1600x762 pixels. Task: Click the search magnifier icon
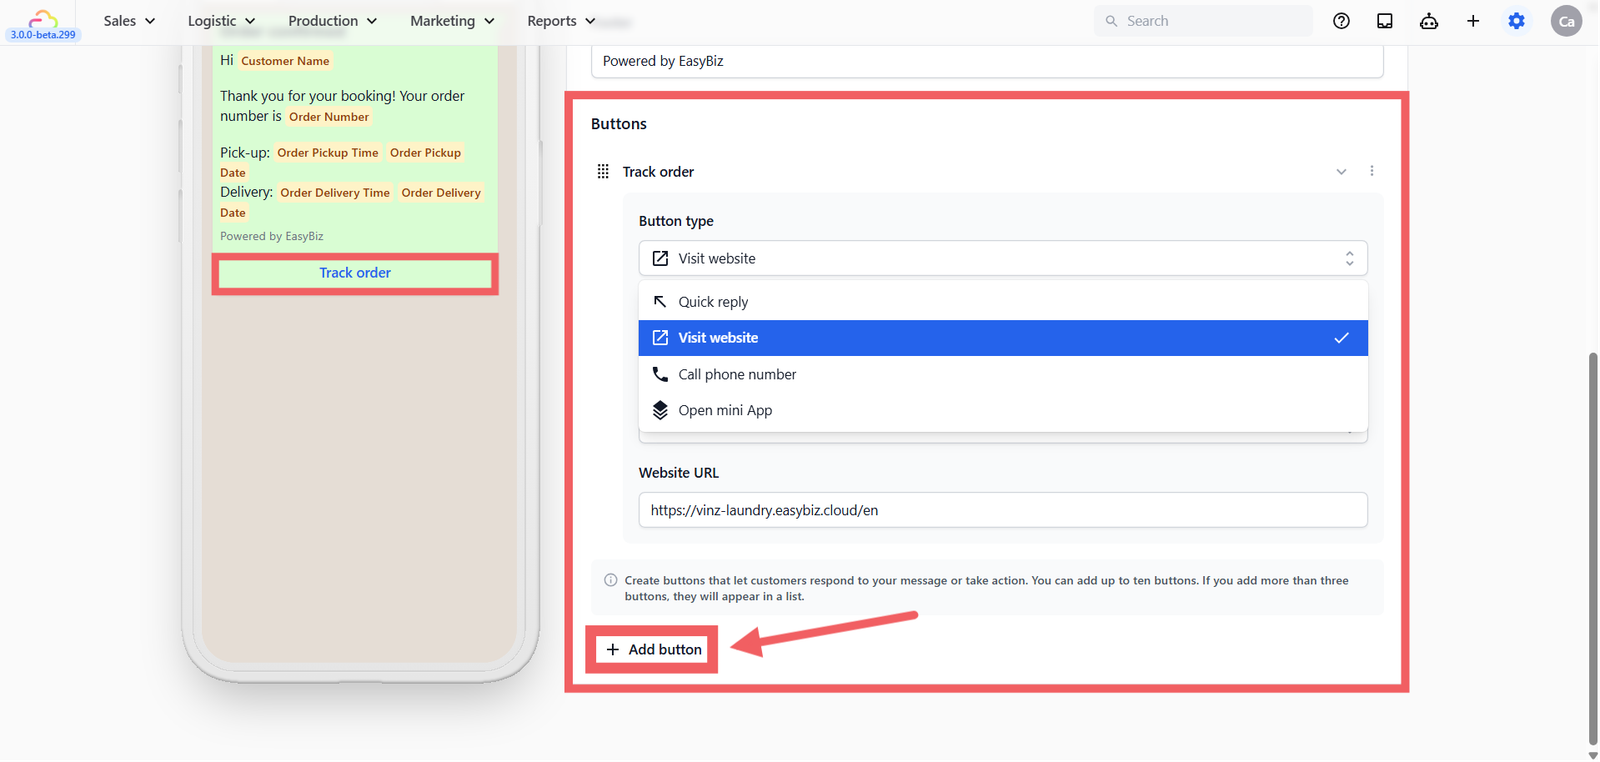1111,21
